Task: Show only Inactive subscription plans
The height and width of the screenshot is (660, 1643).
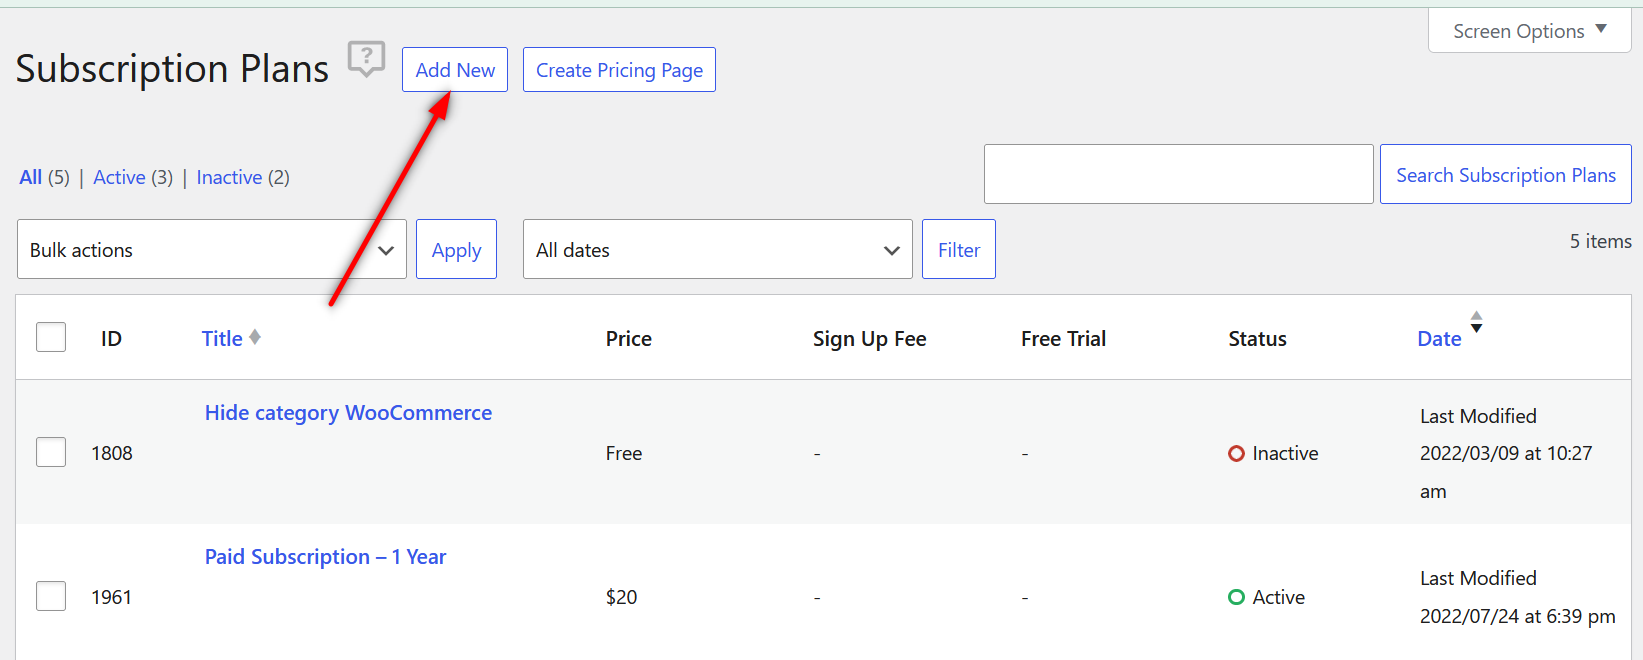Action: point(229,177)
